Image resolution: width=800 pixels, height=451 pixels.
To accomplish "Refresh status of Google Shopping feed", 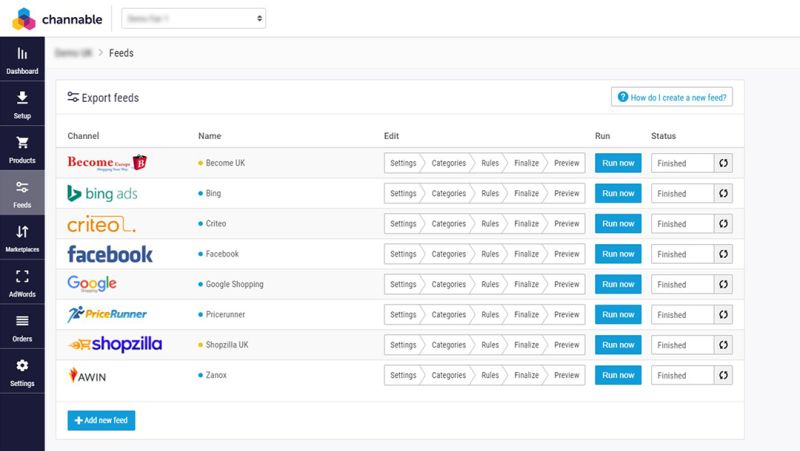I will tap(723, 284).
